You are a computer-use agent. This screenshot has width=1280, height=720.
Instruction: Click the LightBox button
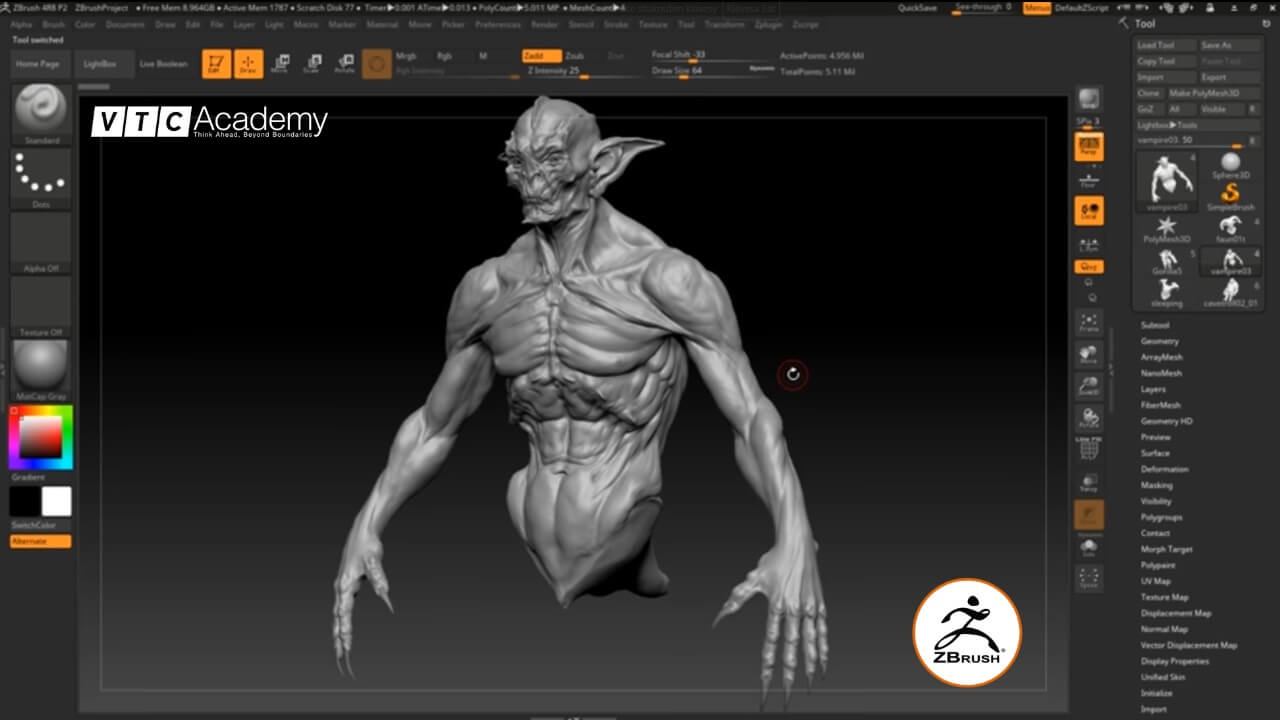(99, 64)
